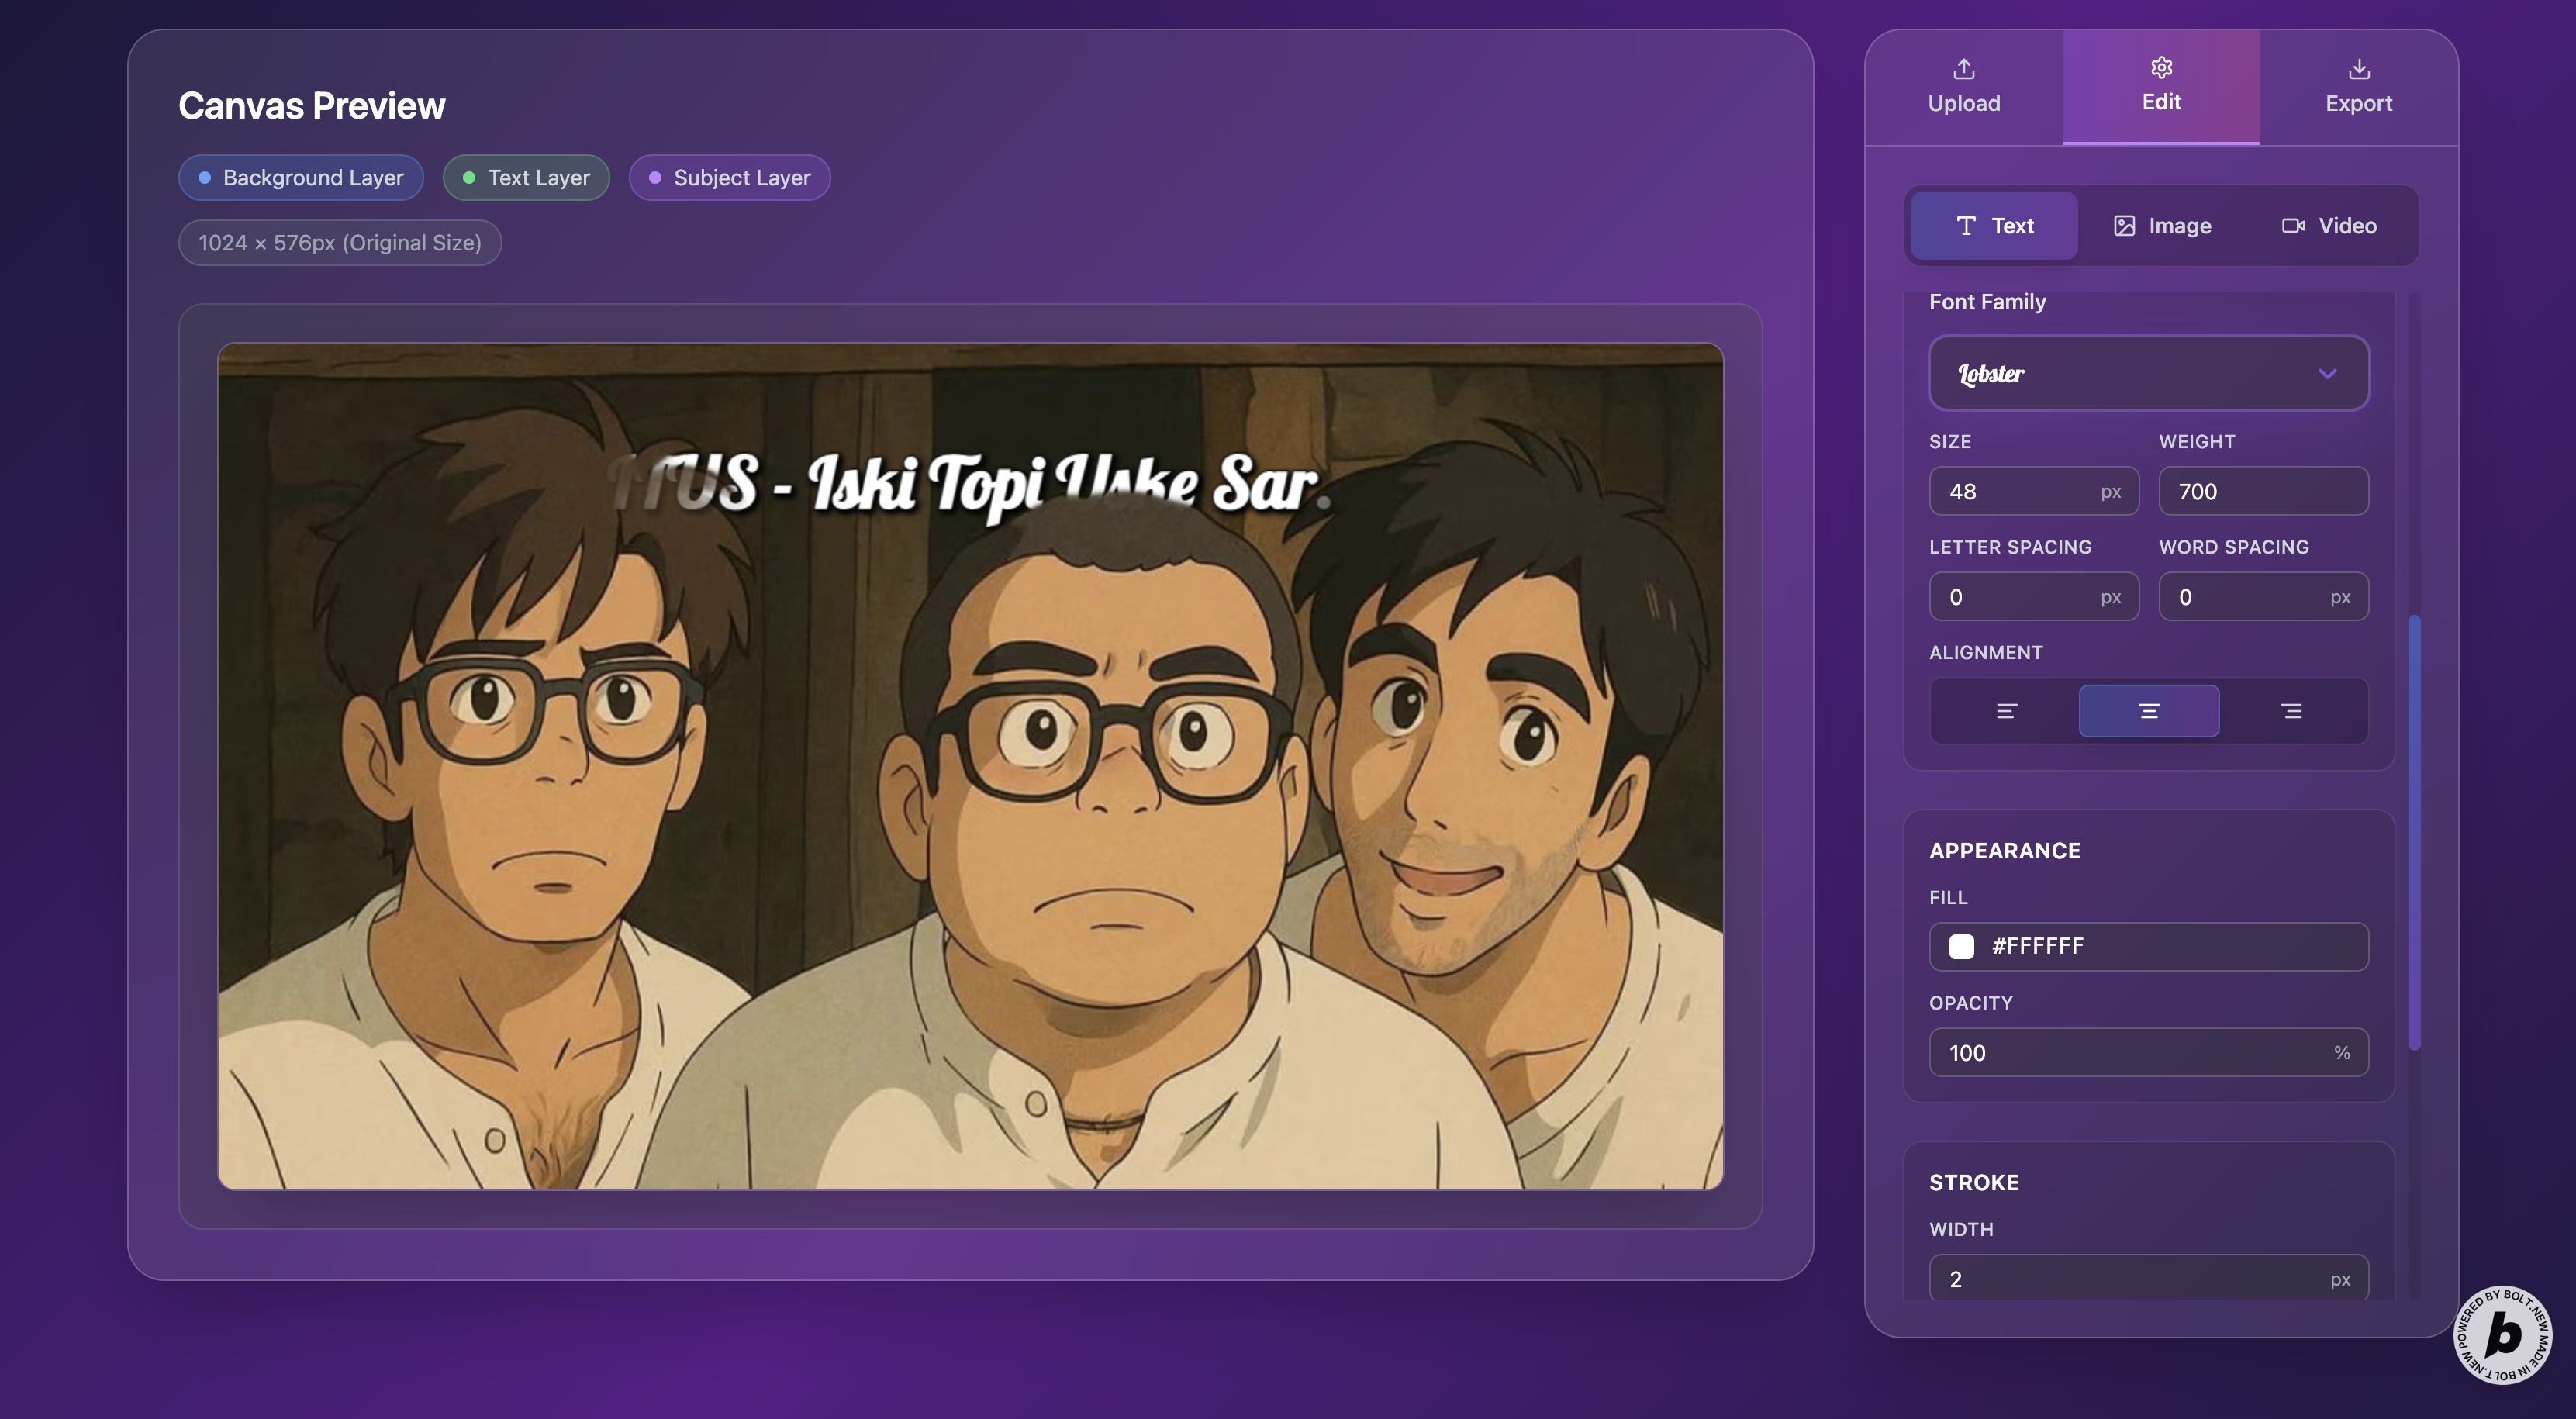The height and width of the screenshot is (1419, 2576).
Task: Click the canvas size label chip
Action: tap(340, 243)
